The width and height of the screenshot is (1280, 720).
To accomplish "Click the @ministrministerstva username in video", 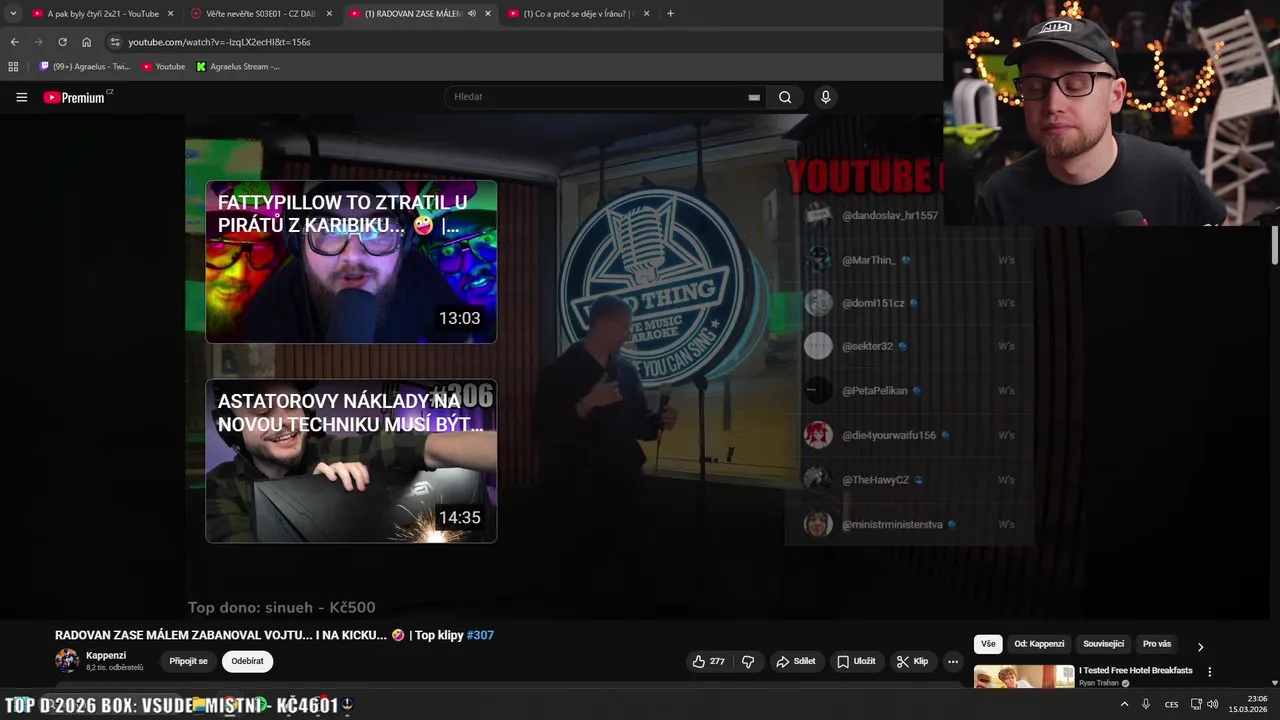I will coord(892,524).
